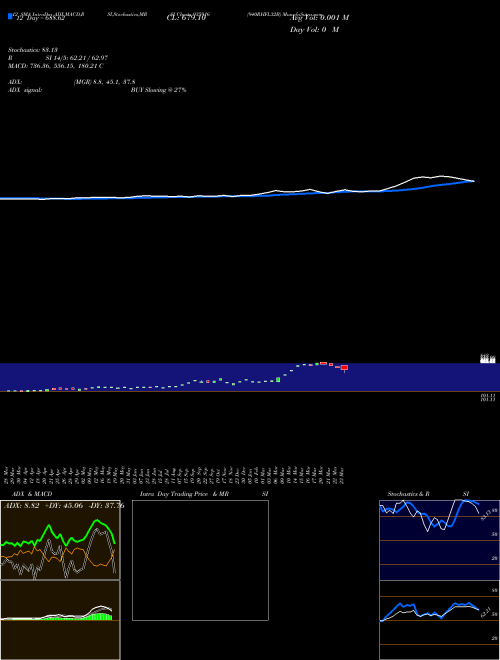
Task: Click the ADX chart with green +DY line
Action: click(60, 540)
